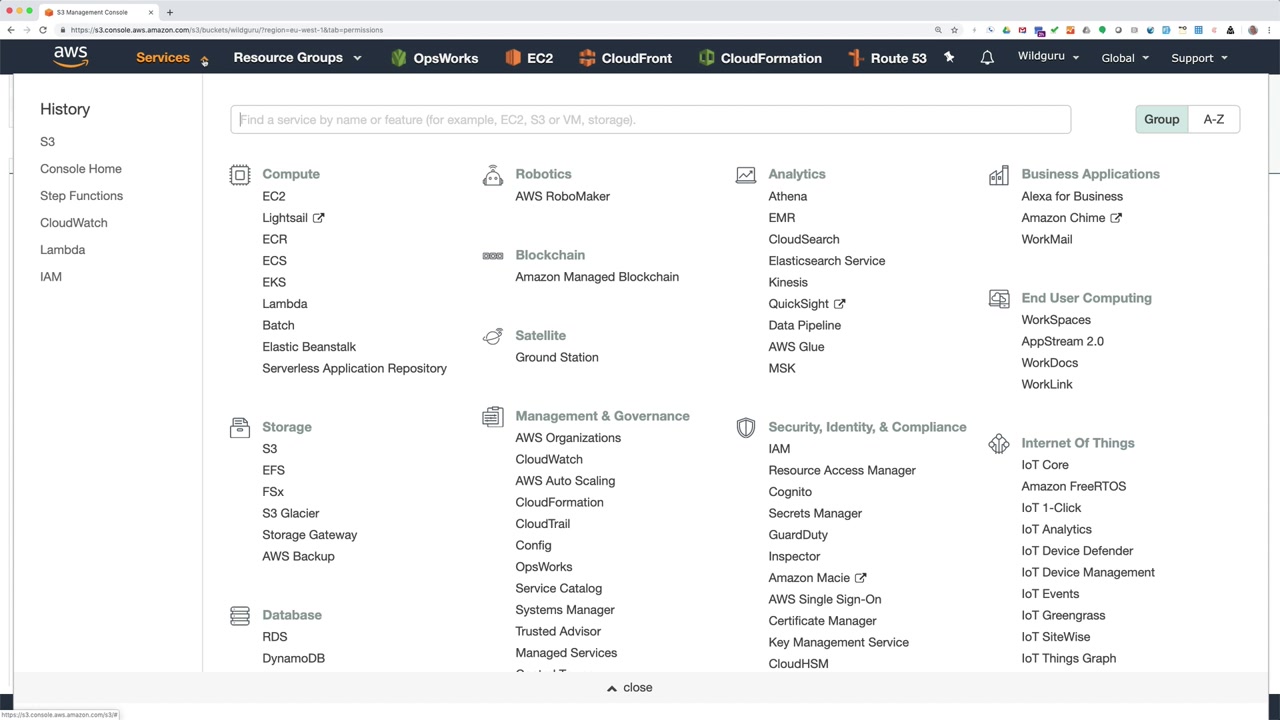Open the Support menu
Screen dimensions: 1280x720
[1199, 58]
